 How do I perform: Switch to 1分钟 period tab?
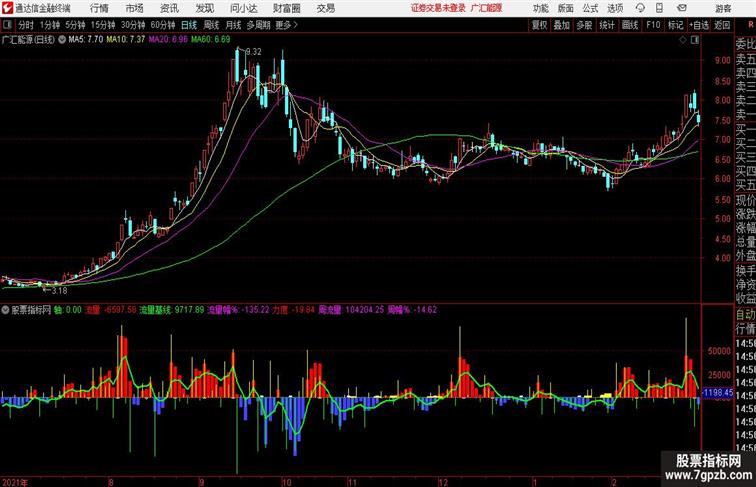coord(50,25)
